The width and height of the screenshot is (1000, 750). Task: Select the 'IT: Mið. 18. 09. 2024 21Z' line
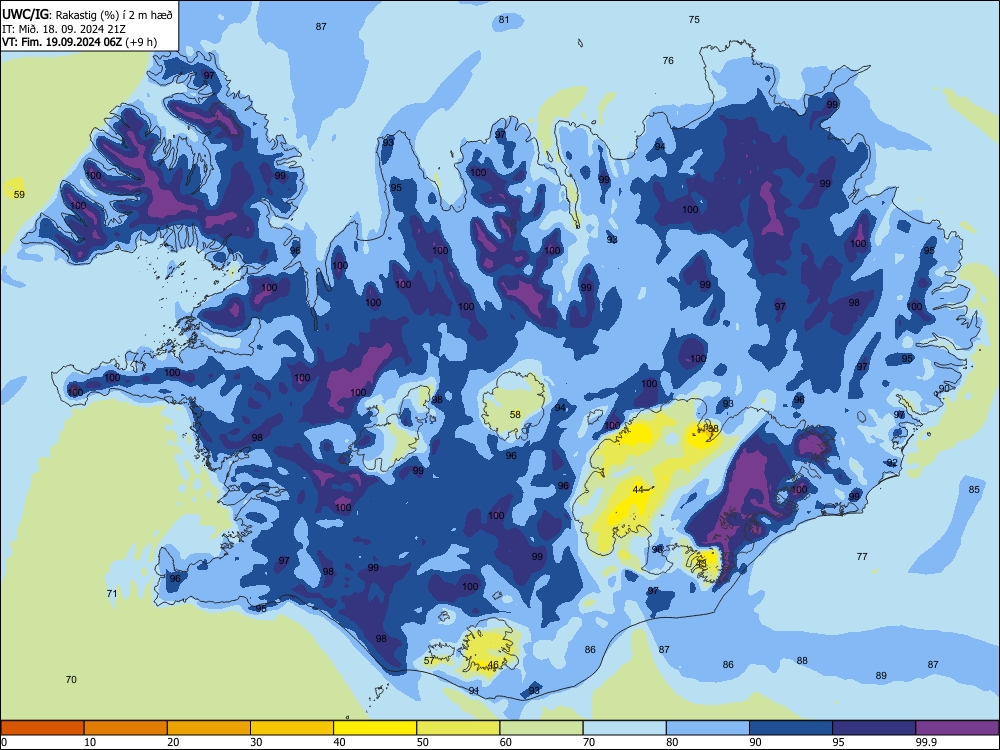tap(64, 29)
